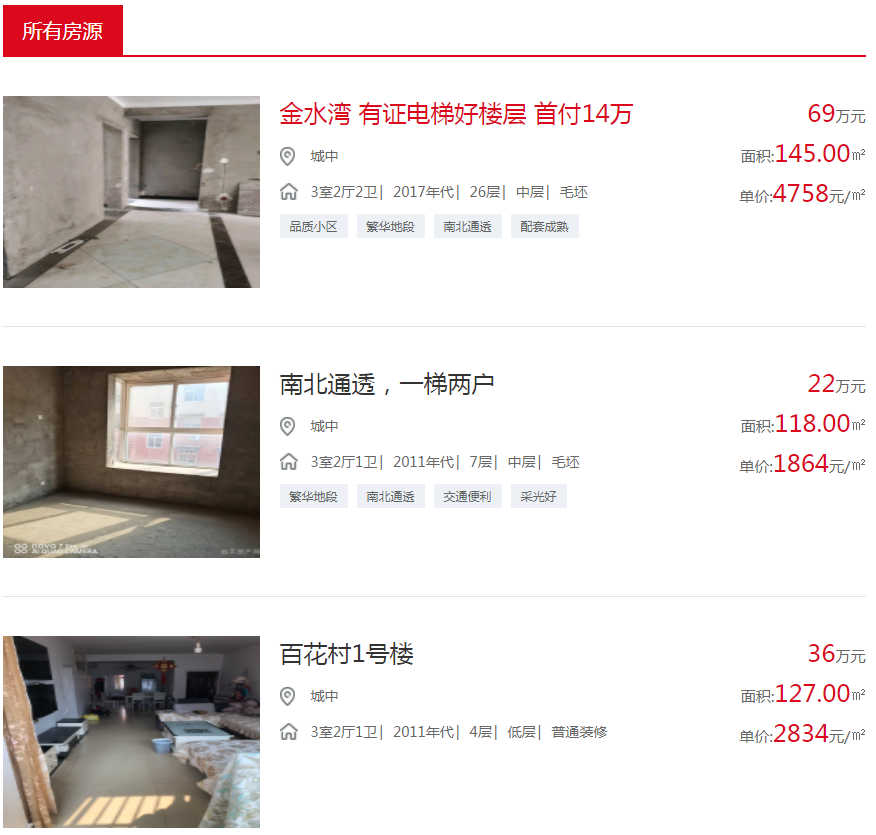Click the 配套成熟 tag
This screenshot has height=835, width=876.
pos(544,226)
